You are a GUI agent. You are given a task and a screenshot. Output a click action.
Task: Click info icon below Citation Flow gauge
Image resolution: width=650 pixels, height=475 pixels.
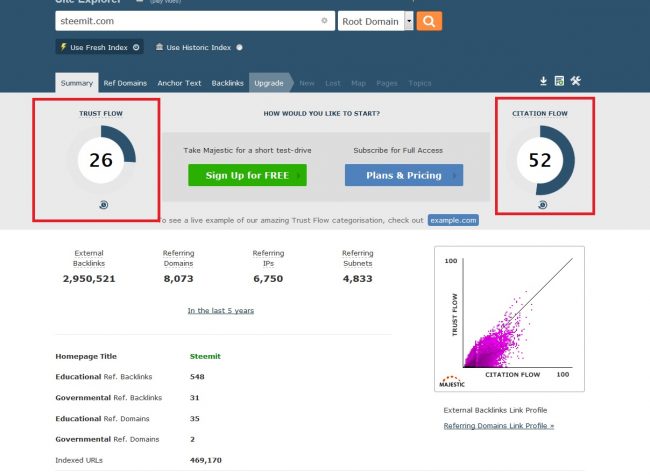click(543, 204)
